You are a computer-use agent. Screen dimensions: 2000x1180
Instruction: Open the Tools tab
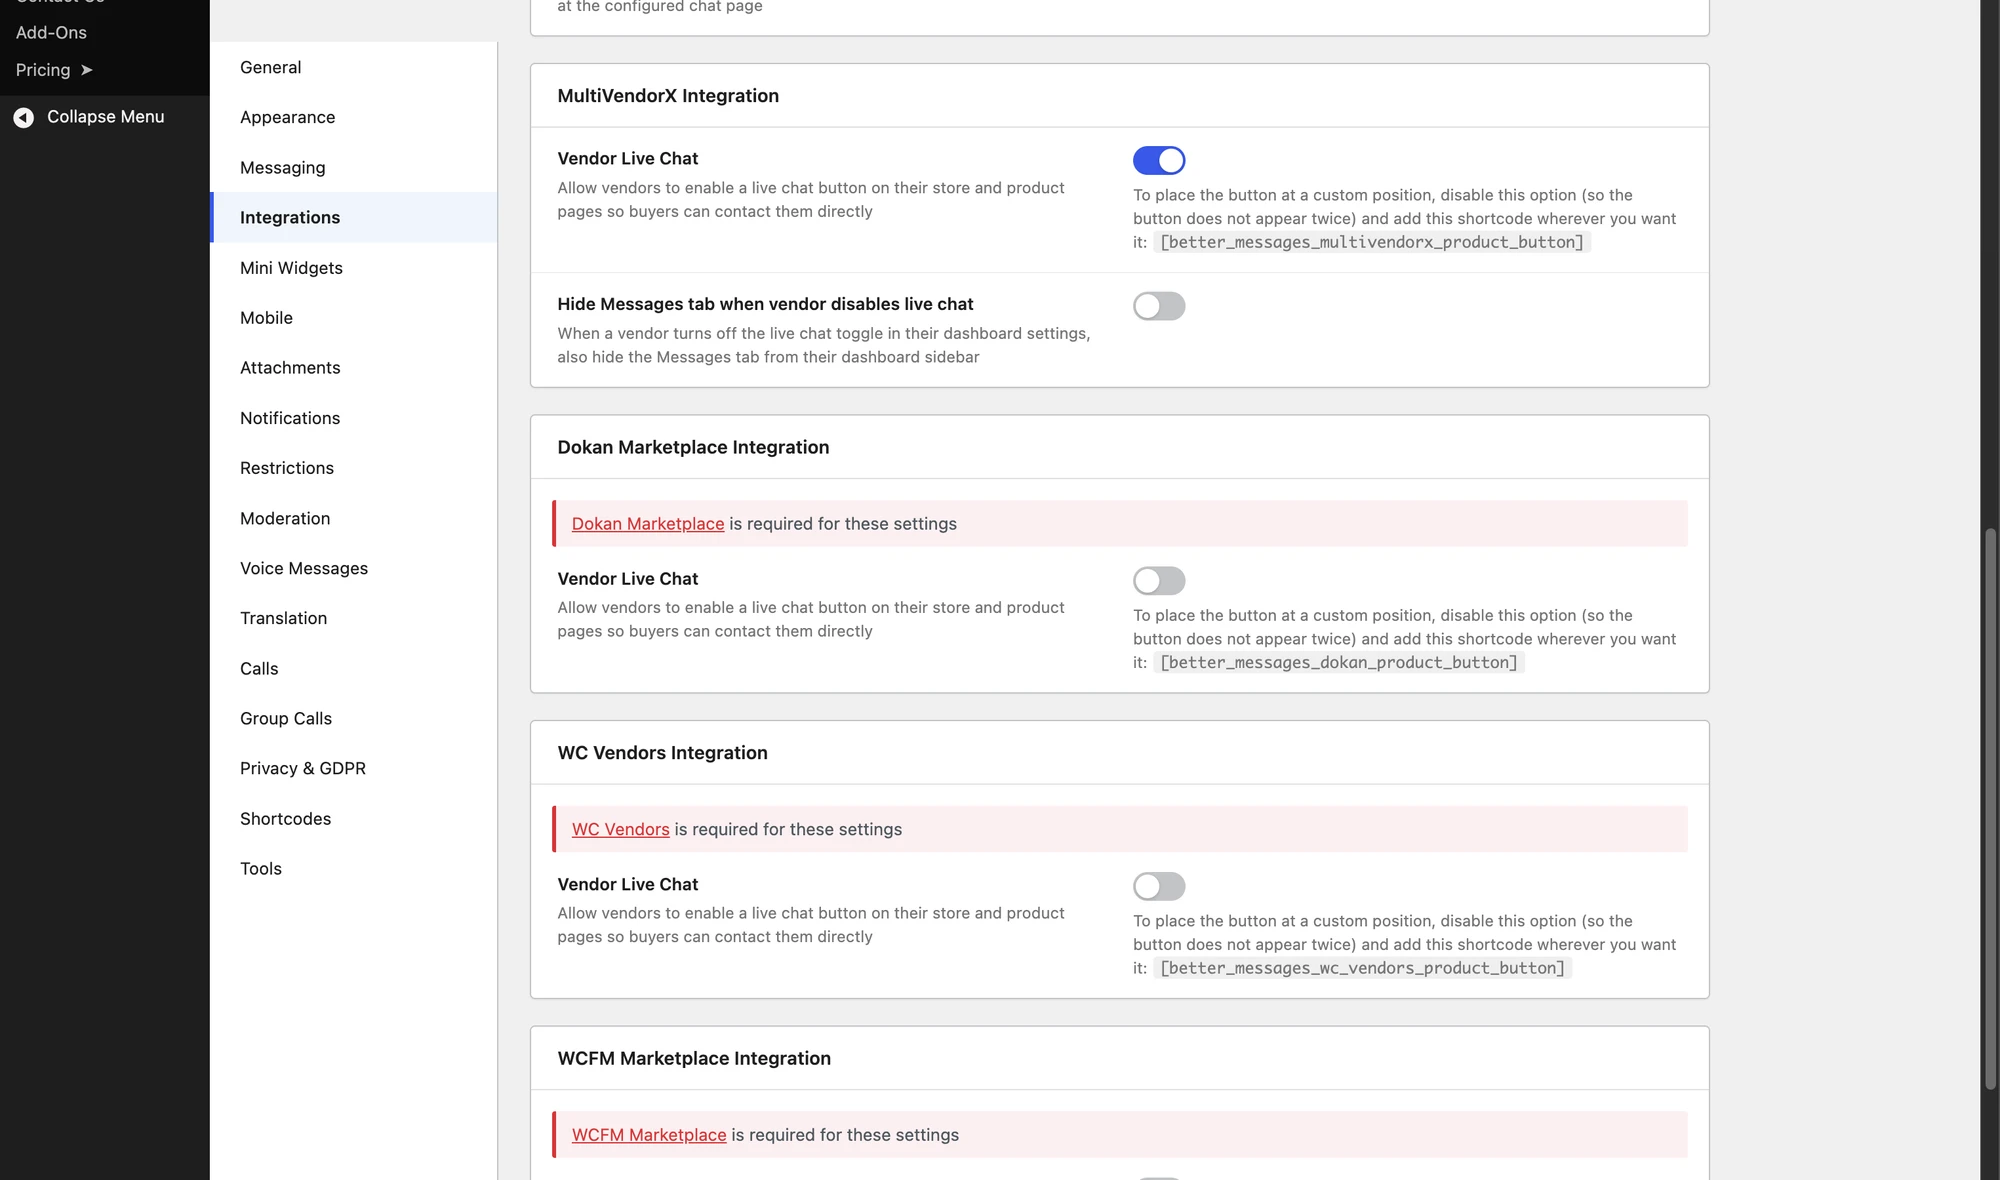point(353,868)
